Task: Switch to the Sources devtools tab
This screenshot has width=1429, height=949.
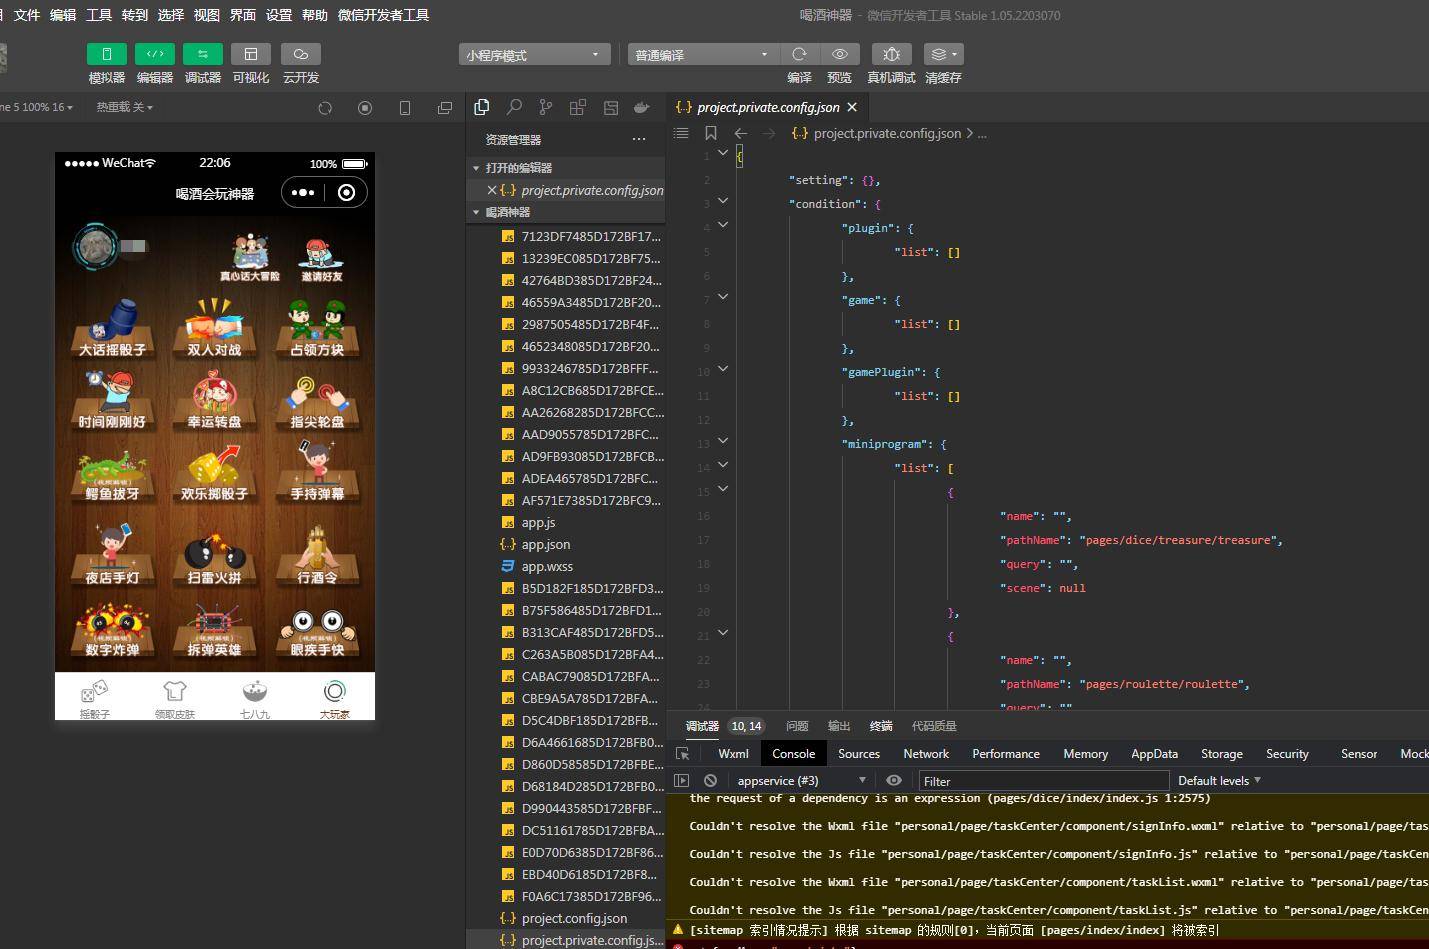Action: (x=859, y=754)
